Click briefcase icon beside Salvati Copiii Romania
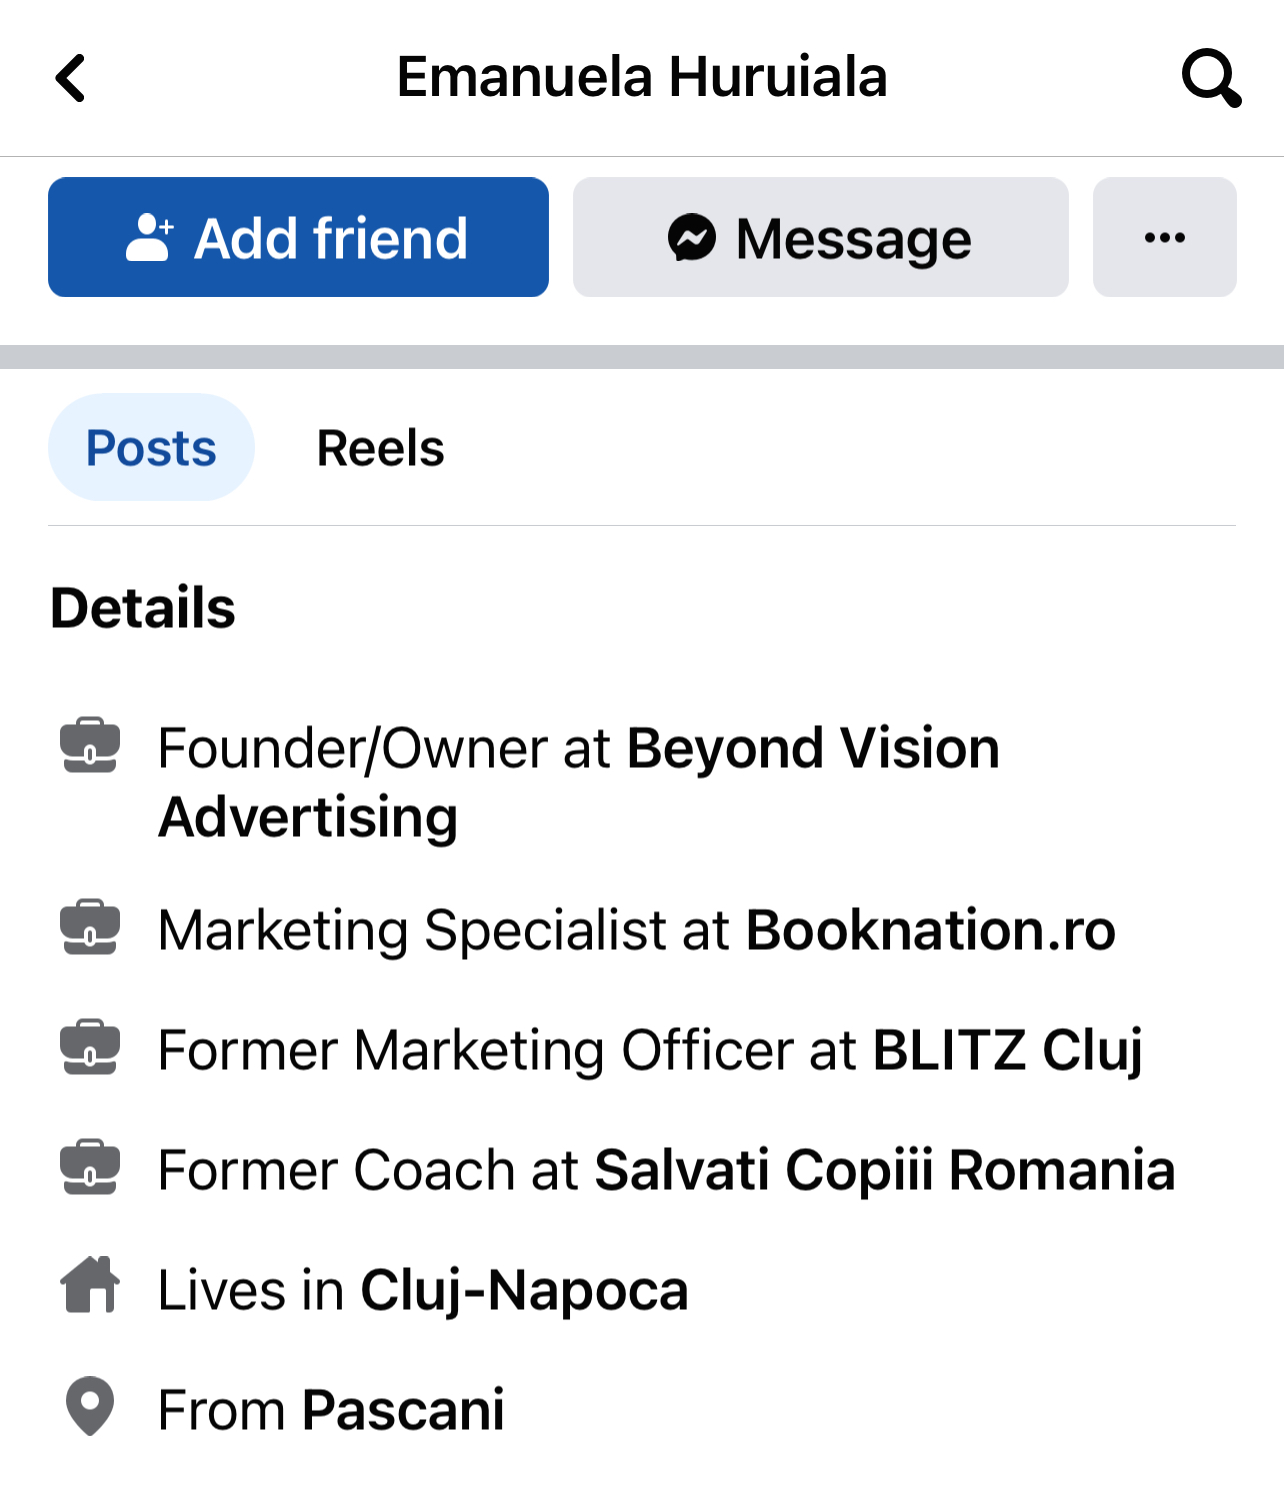1284x1487 pixels. 90,1167
